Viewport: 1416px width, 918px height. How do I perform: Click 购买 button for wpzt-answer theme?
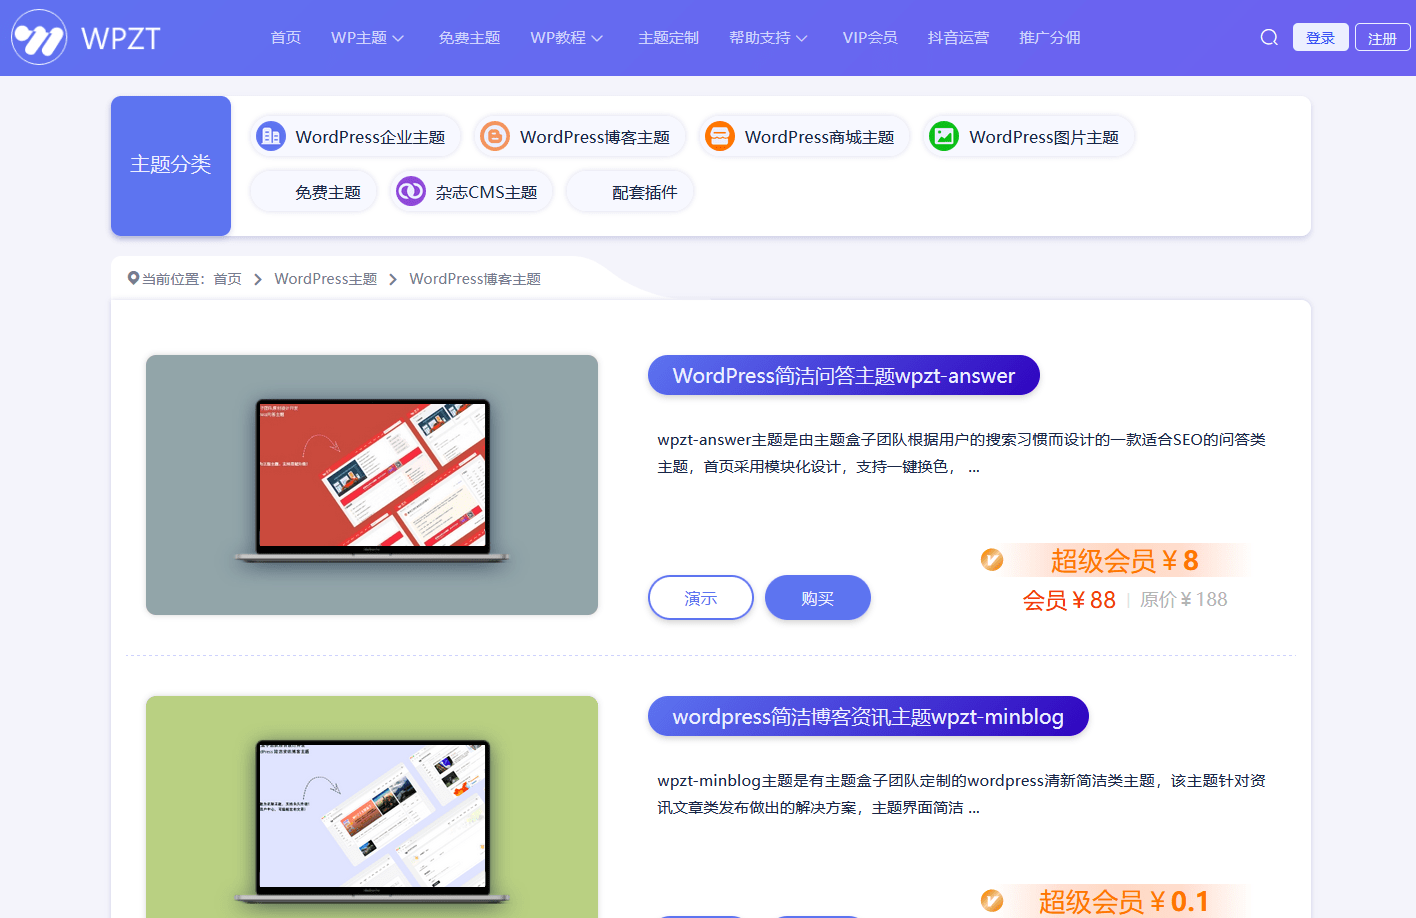click(x=818, y=598)
